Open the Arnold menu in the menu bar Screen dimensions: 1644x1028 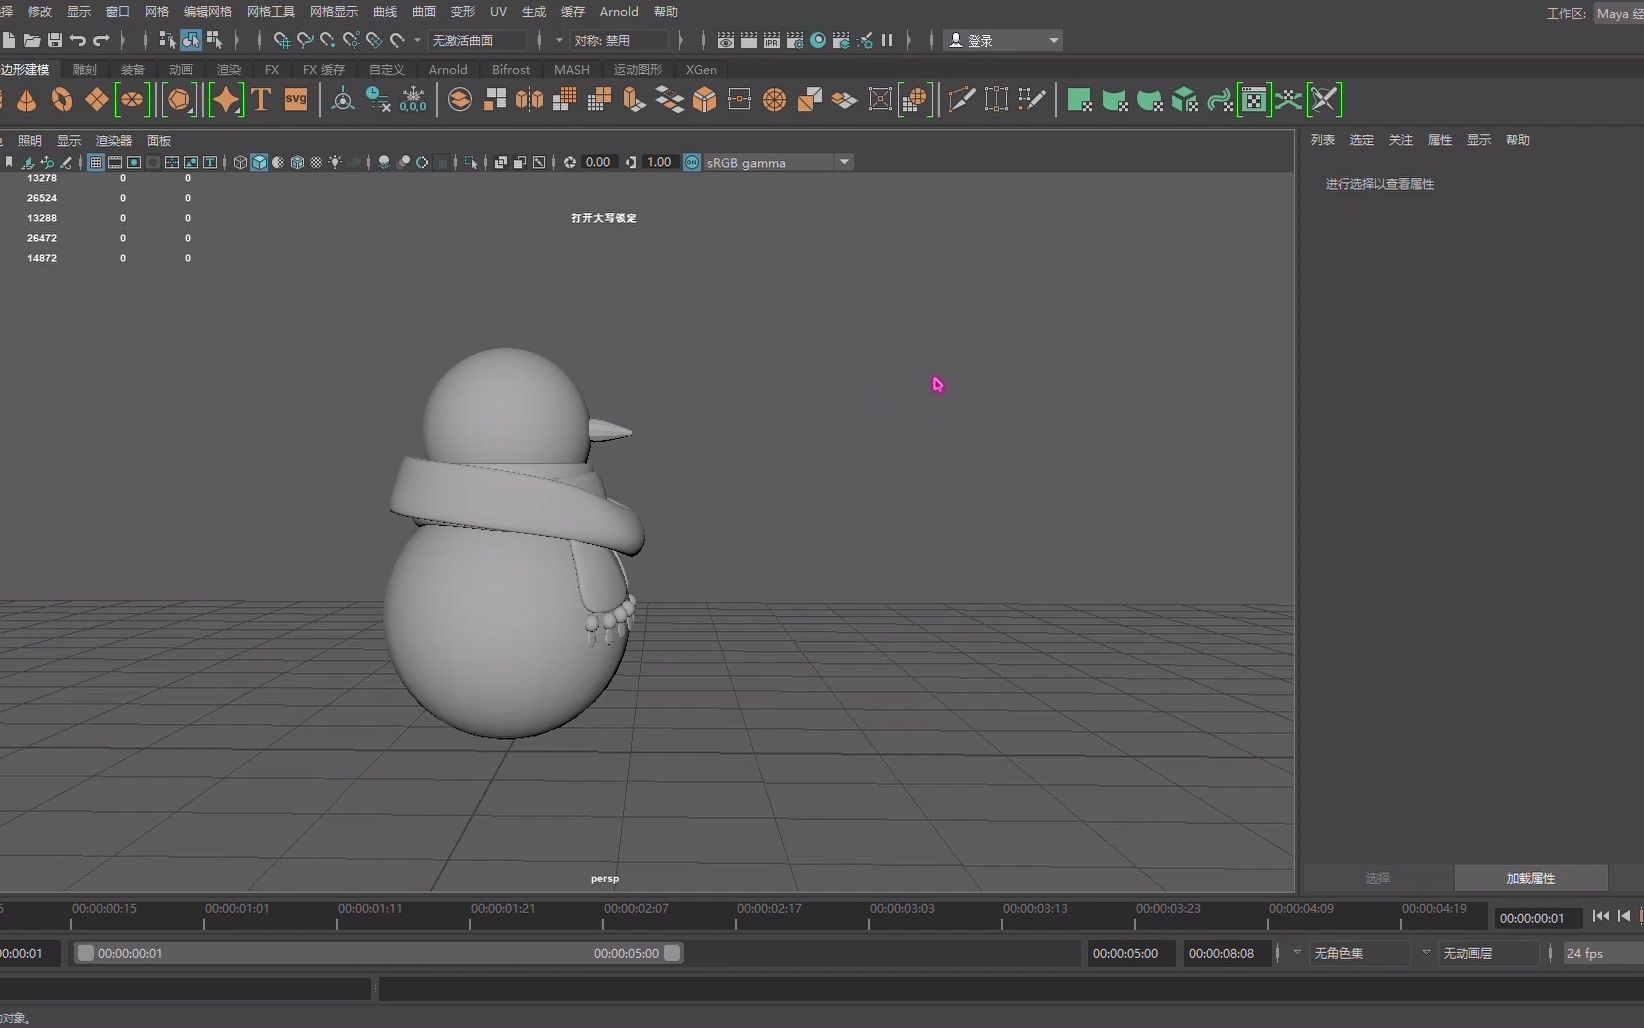619,11
